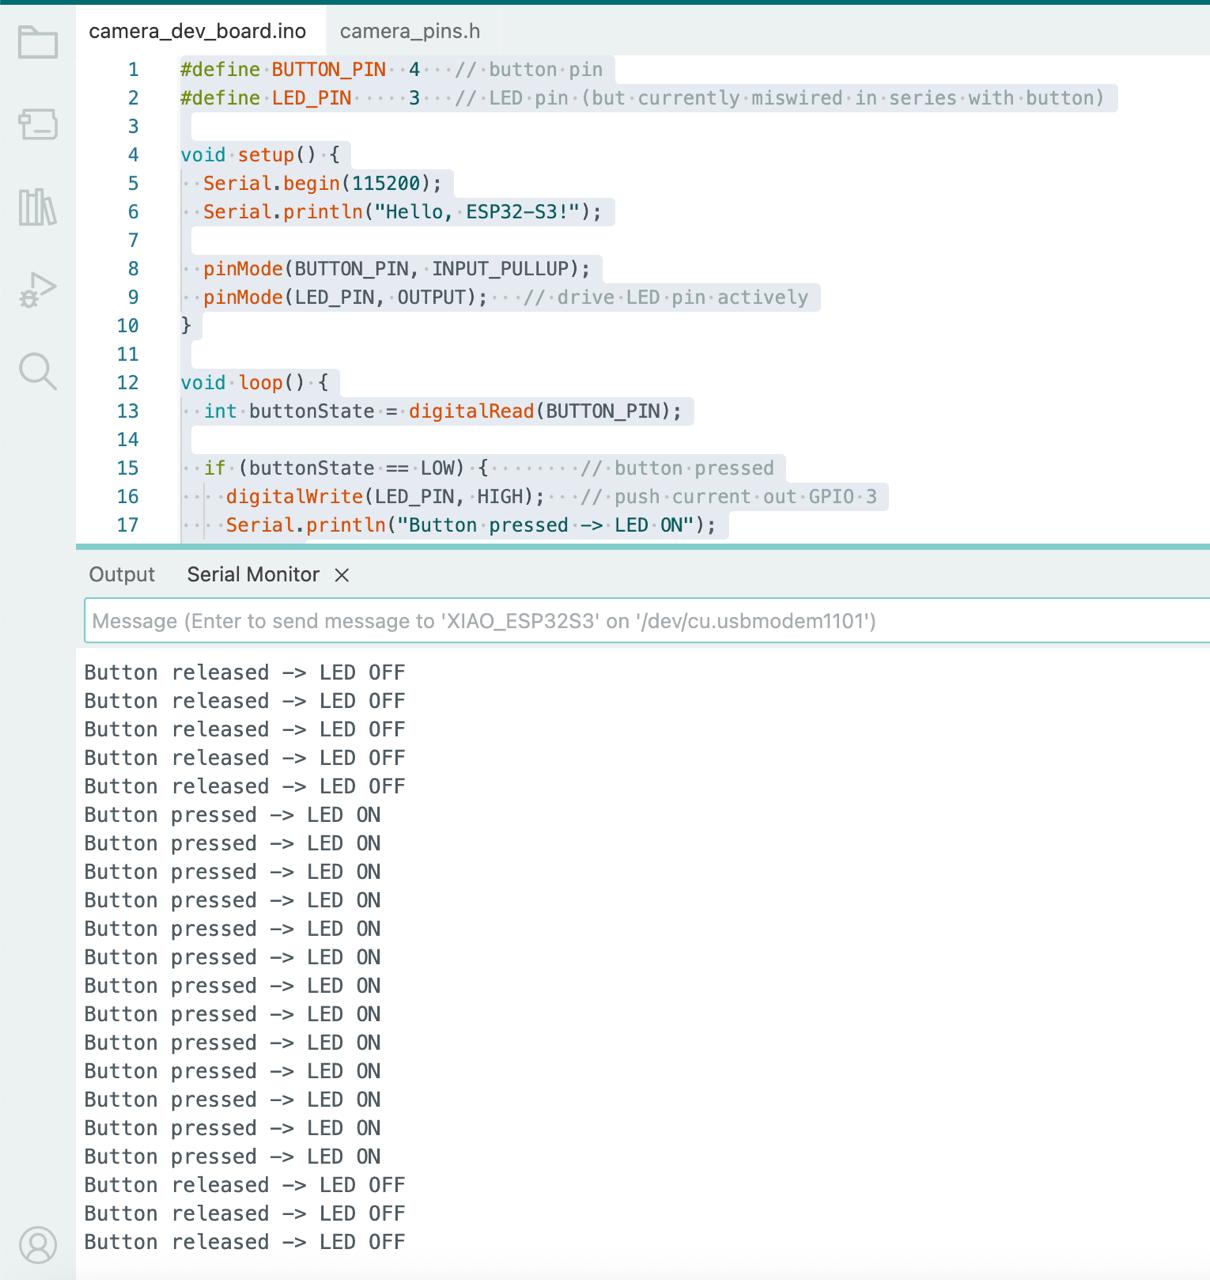Place cursor on the Serial.begin(115200) line
This screenshot has height=1280, width=1210.
pos(322,184)
